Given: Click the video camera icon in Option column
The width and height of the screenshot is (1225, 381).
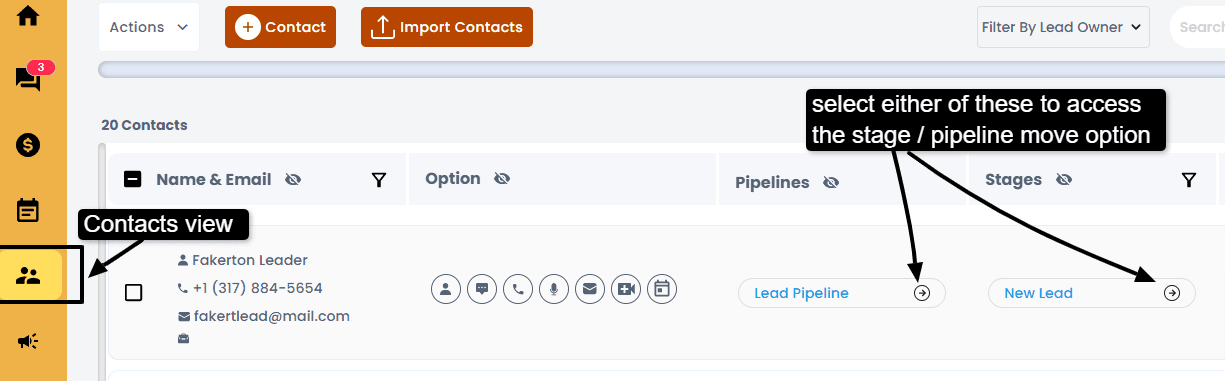Looking at the screenshot, I should tap(626, 289).
